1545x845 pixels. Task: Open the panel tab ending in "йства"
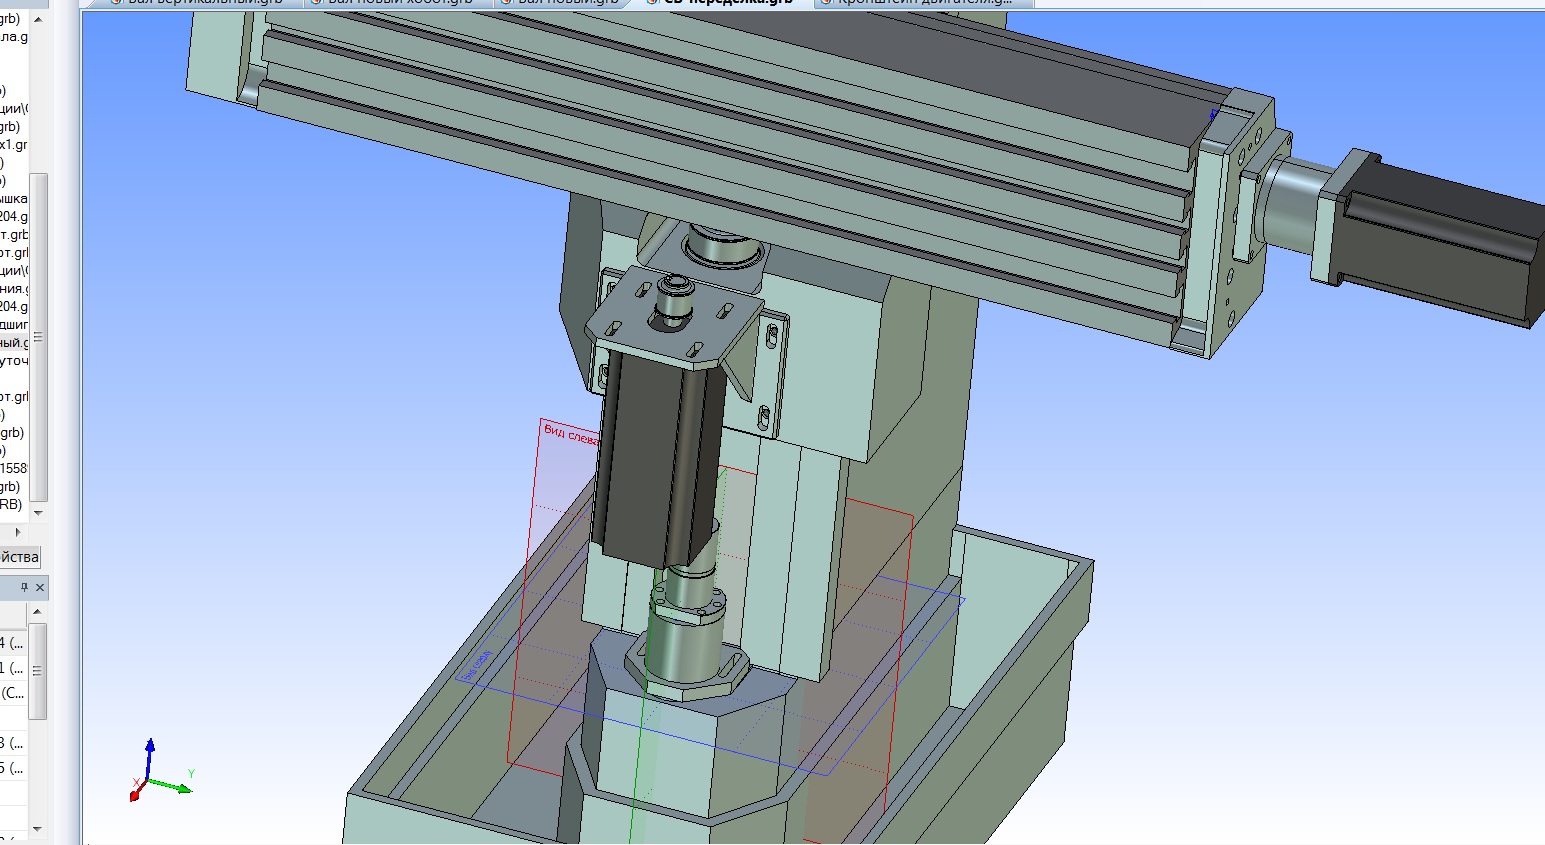click(x=20, y=557)
